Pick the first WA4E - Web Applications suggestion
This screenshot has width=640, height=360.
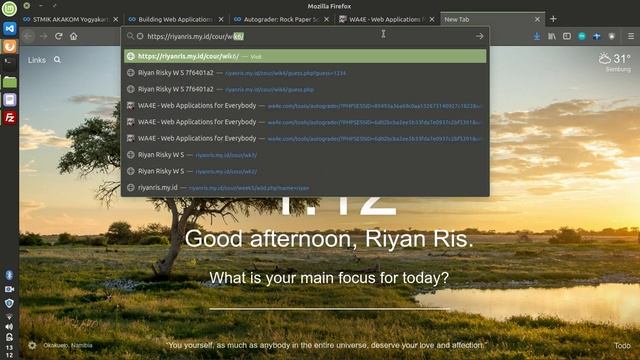pos(305,105)
